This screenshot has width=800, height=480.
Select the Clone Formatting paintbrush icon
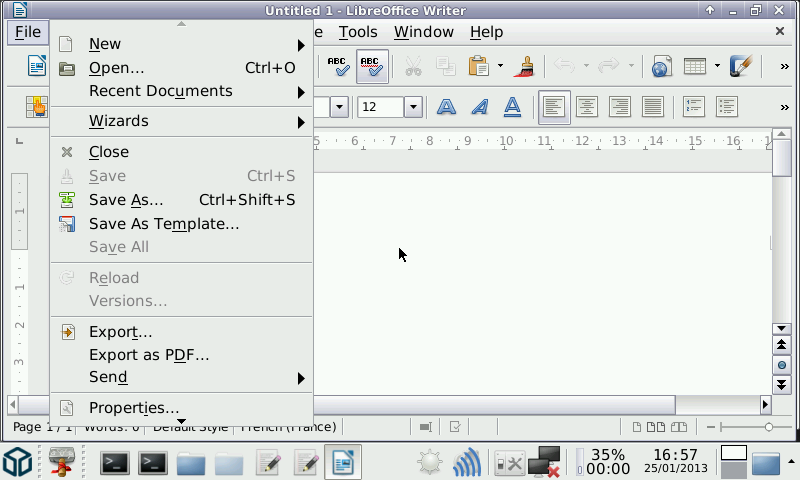click(x=524, y=67)
